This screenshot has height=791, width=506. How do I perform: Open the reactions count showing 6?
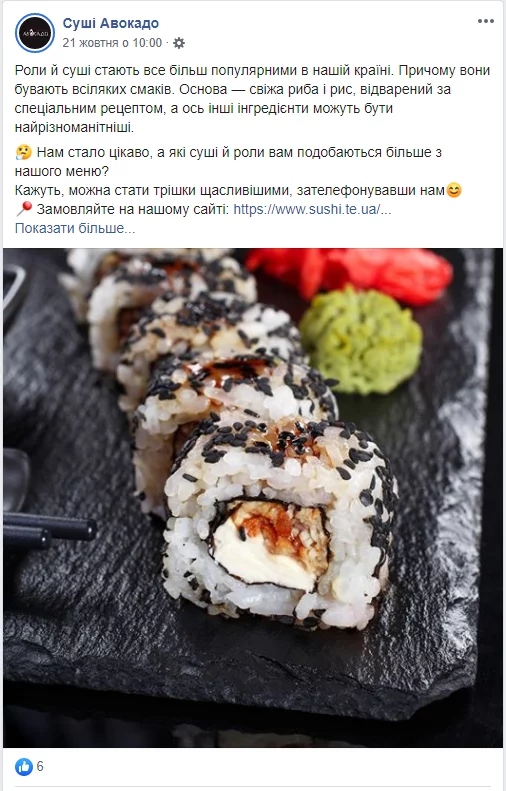(x=40, y=767)
